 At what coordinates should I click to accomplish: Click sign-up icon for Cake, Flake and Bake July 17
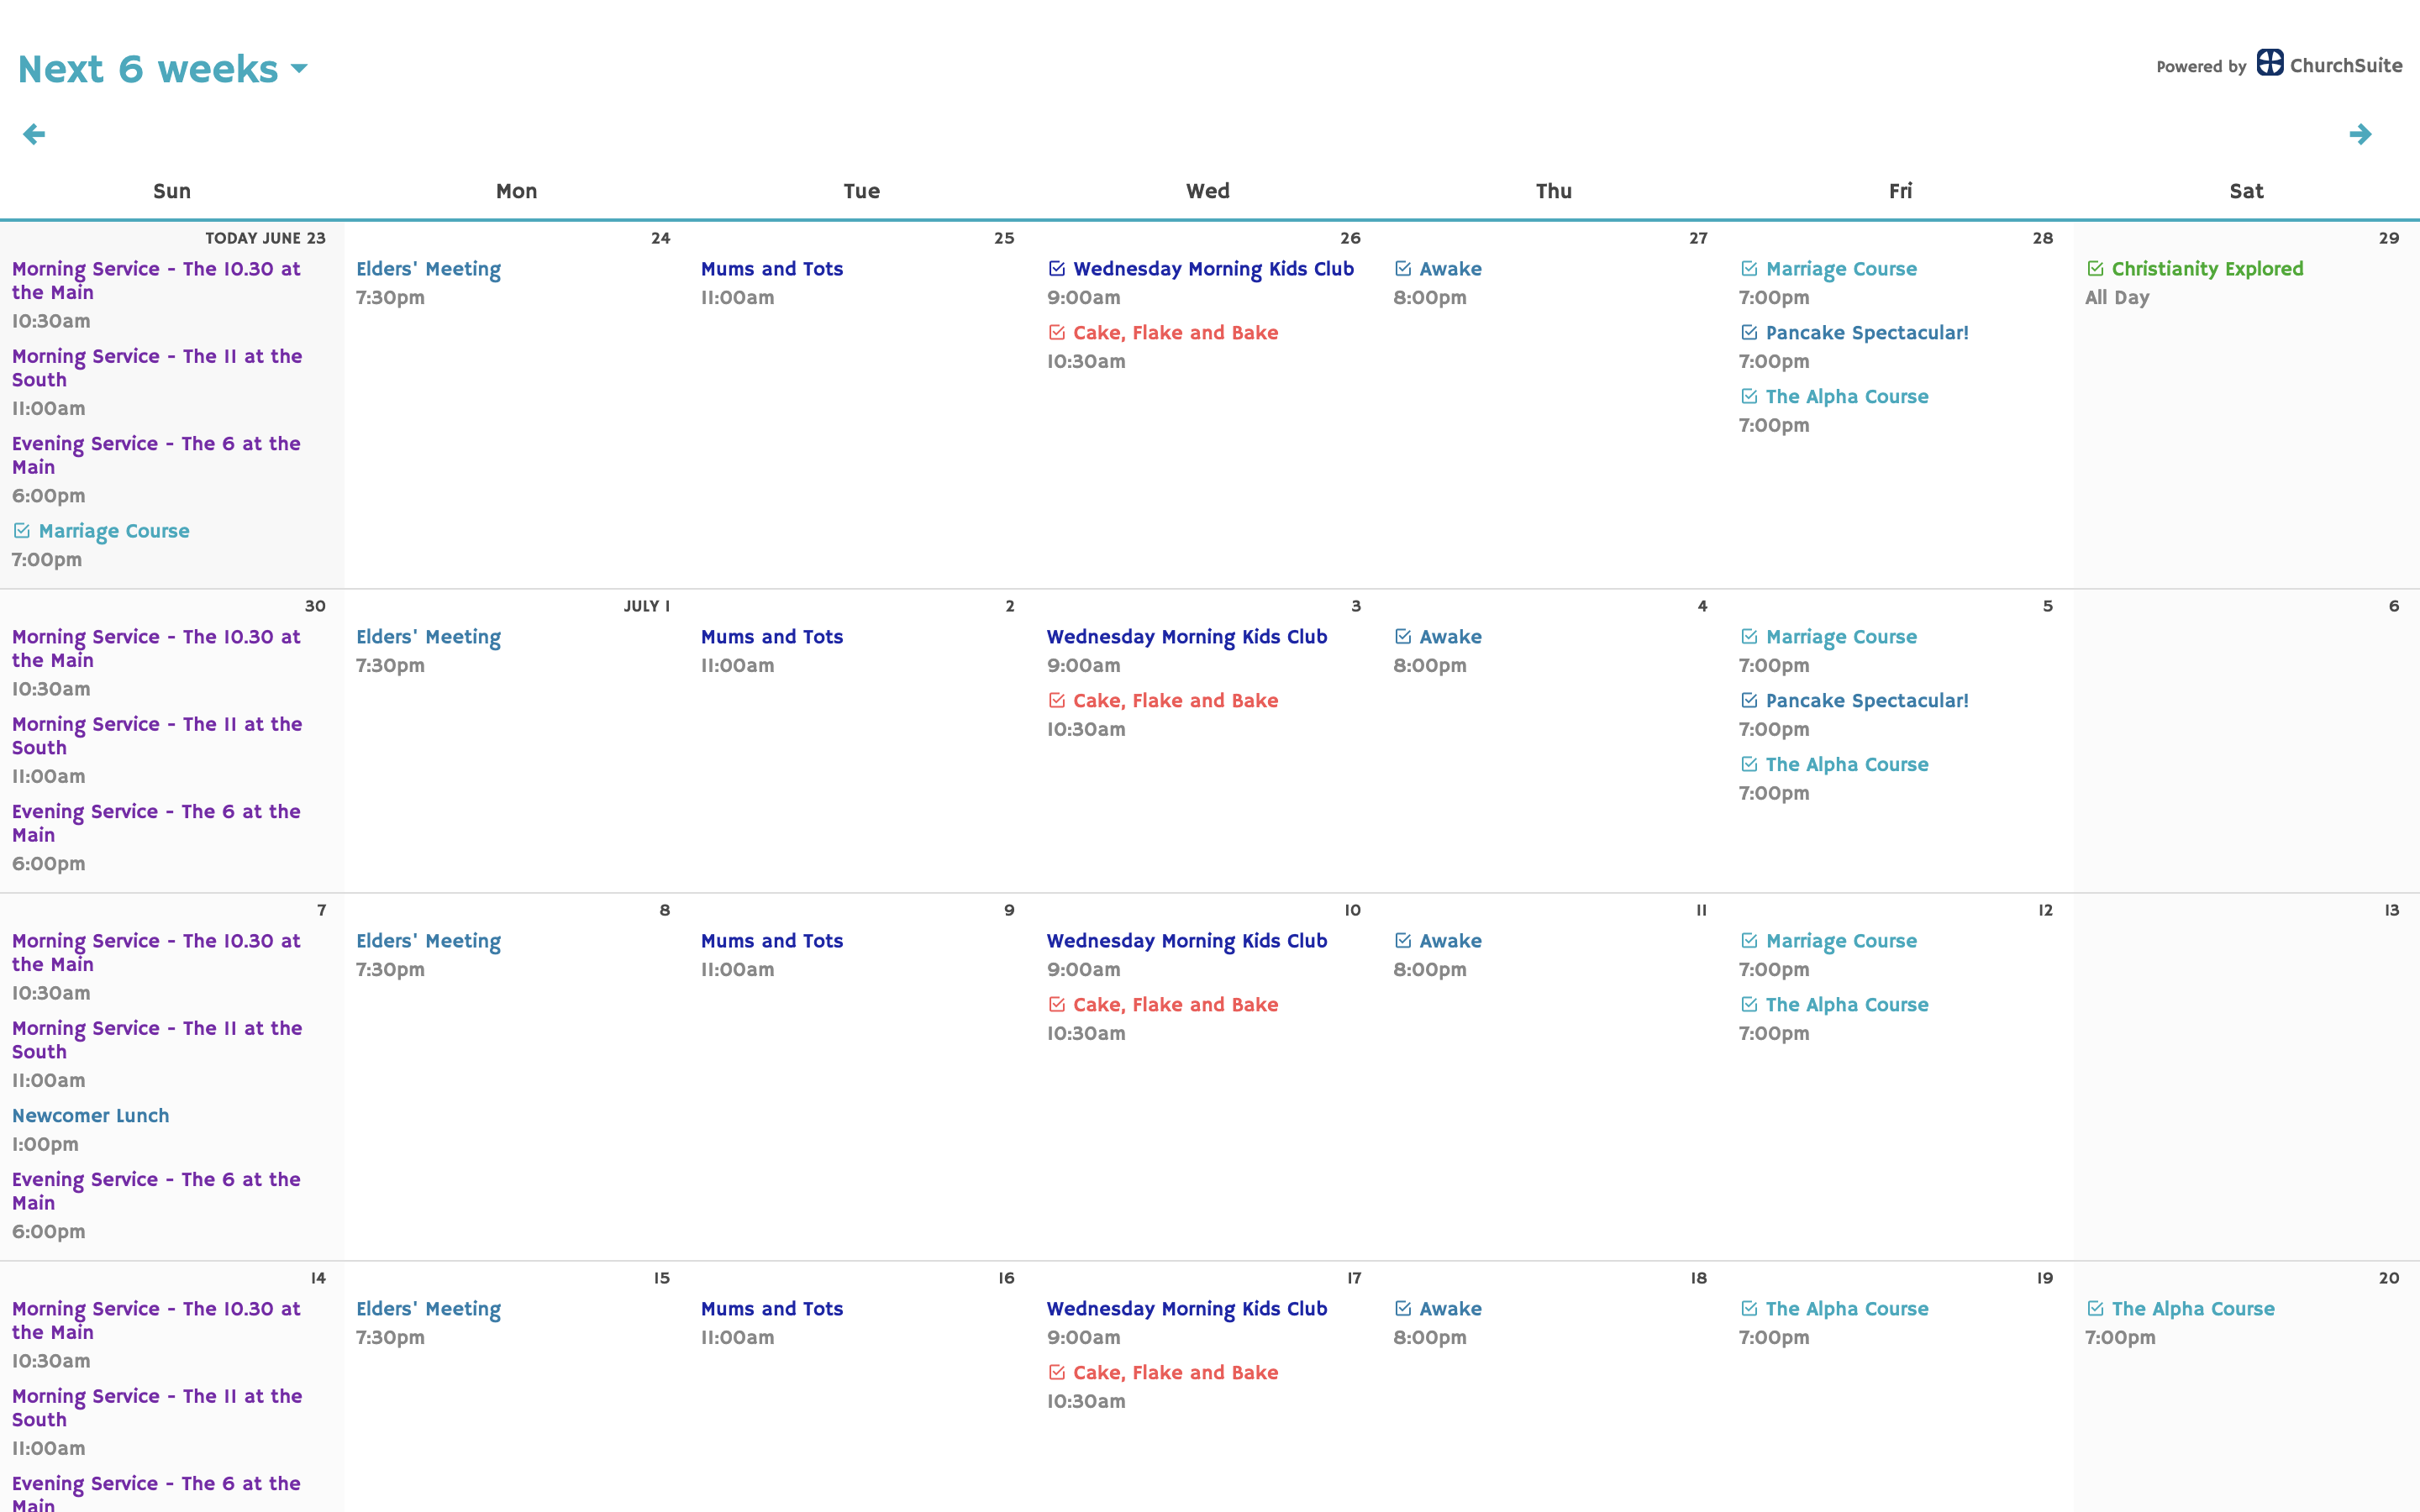[x=1057, y=1373]
